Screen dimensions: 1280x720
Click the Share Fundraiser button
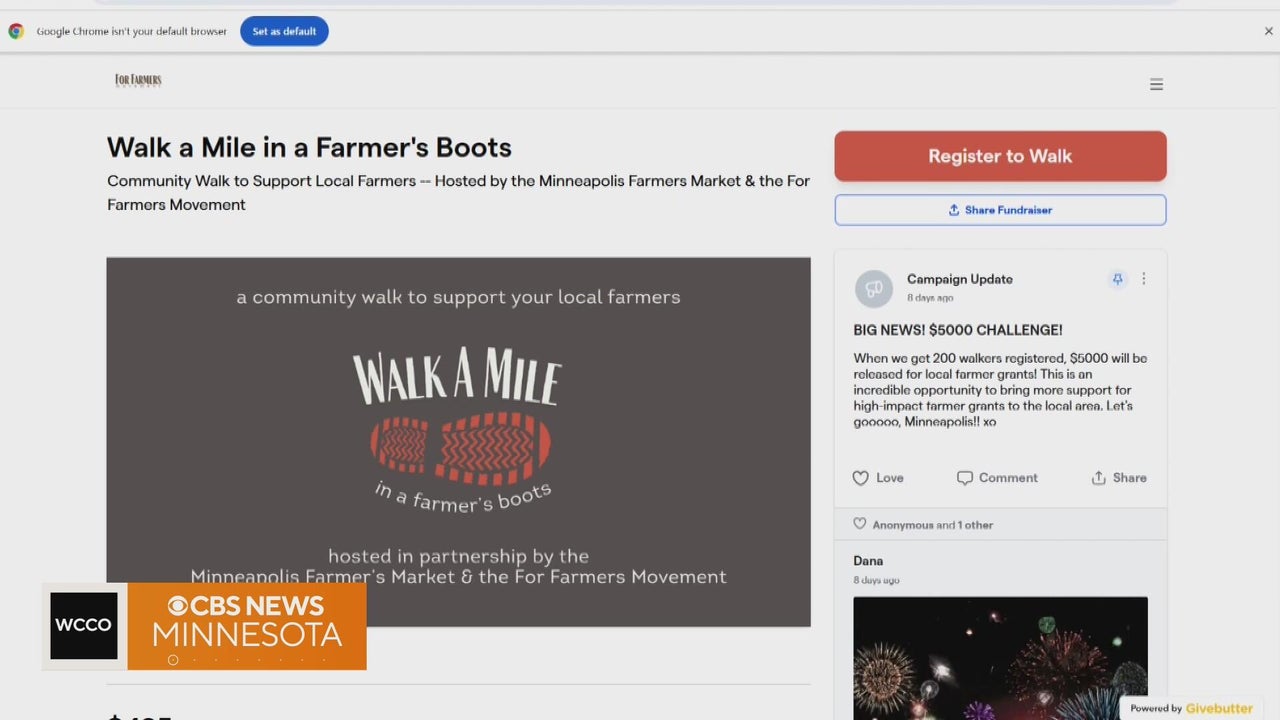tap(1000, 210)
